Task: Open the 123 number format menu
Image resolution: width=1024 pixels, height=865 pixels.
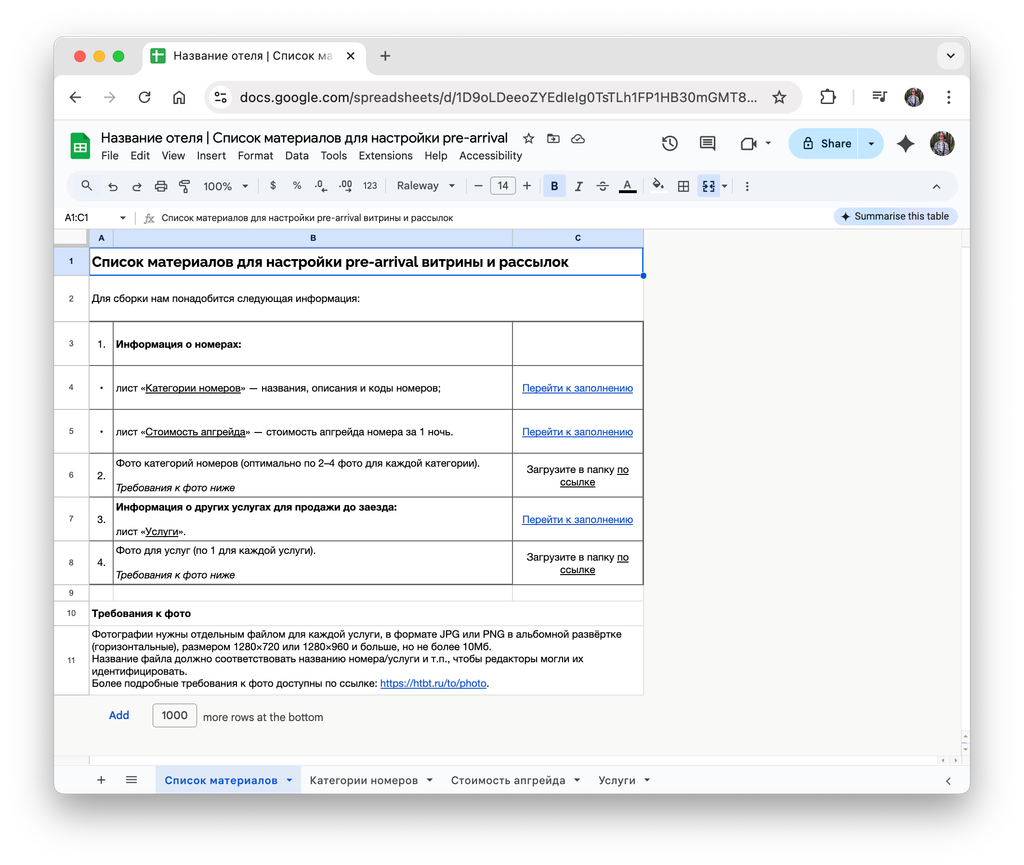Action: (370, 186)
